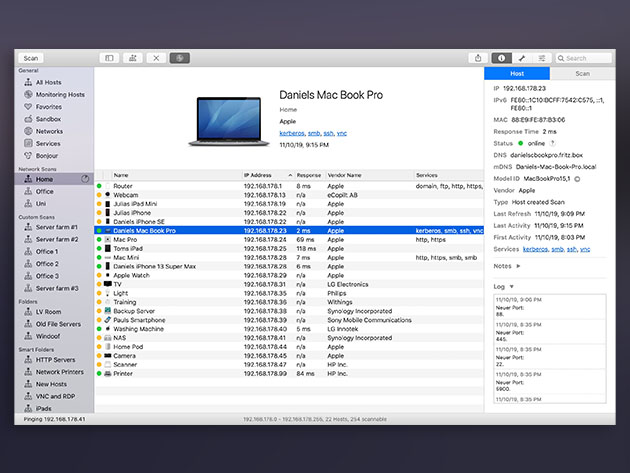Image resolution: width=630 pixels, height=473 pixels.
Task: Select Pauls Smartphone row
Action: click(289, 320)
